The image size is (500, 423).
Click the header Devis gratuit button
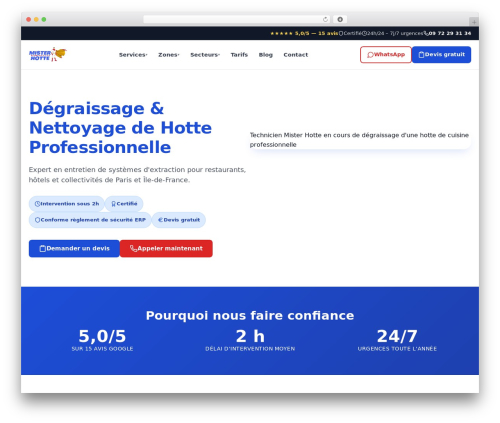pyautogui.click(x=441, y=55)
